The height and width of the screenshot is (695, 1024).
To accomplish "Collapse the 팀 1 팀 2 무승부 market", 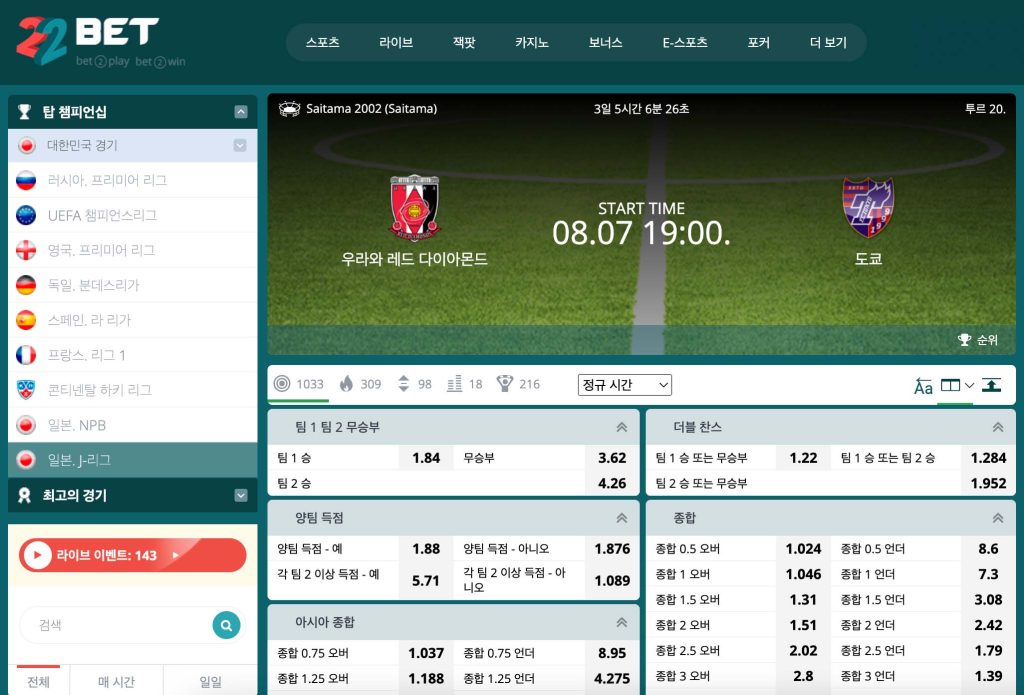I will point(622,427).
